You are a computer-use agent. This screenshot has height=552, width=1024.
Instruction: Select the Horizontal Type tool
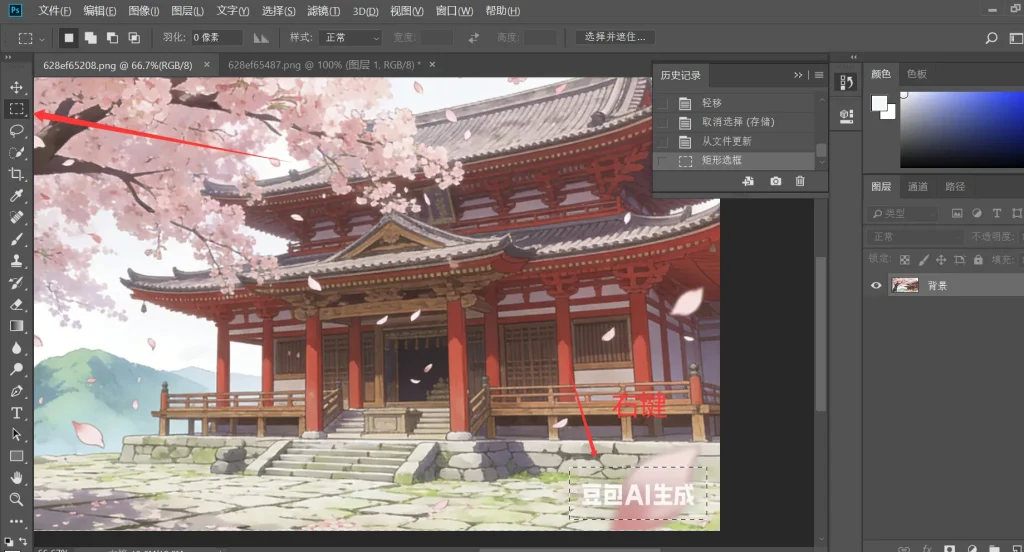pyautogui.click(x=16, y=413)
